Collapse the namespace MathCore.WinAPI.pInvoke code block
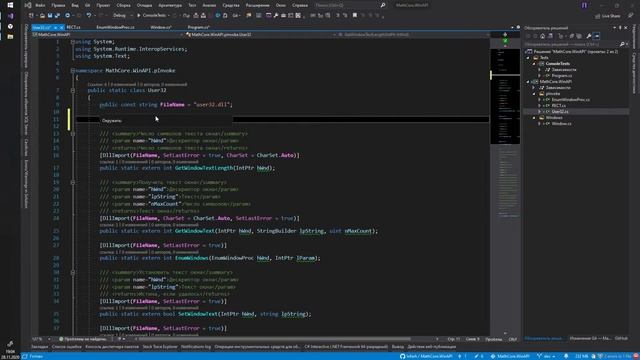640x360 pixels. click(73, 71)
